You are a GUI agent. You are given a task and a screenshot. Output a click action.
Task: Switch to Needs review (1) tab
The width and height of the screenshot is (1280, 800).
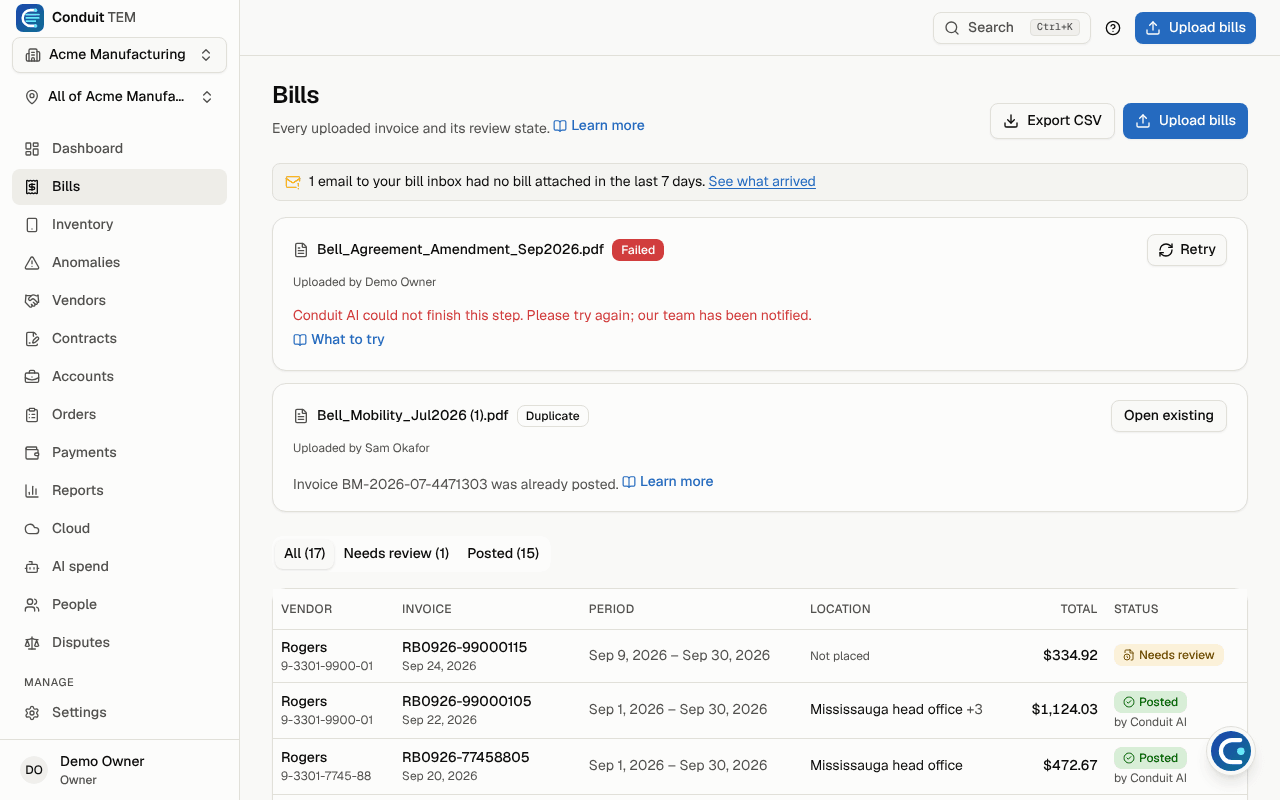[x=396, y=553]
